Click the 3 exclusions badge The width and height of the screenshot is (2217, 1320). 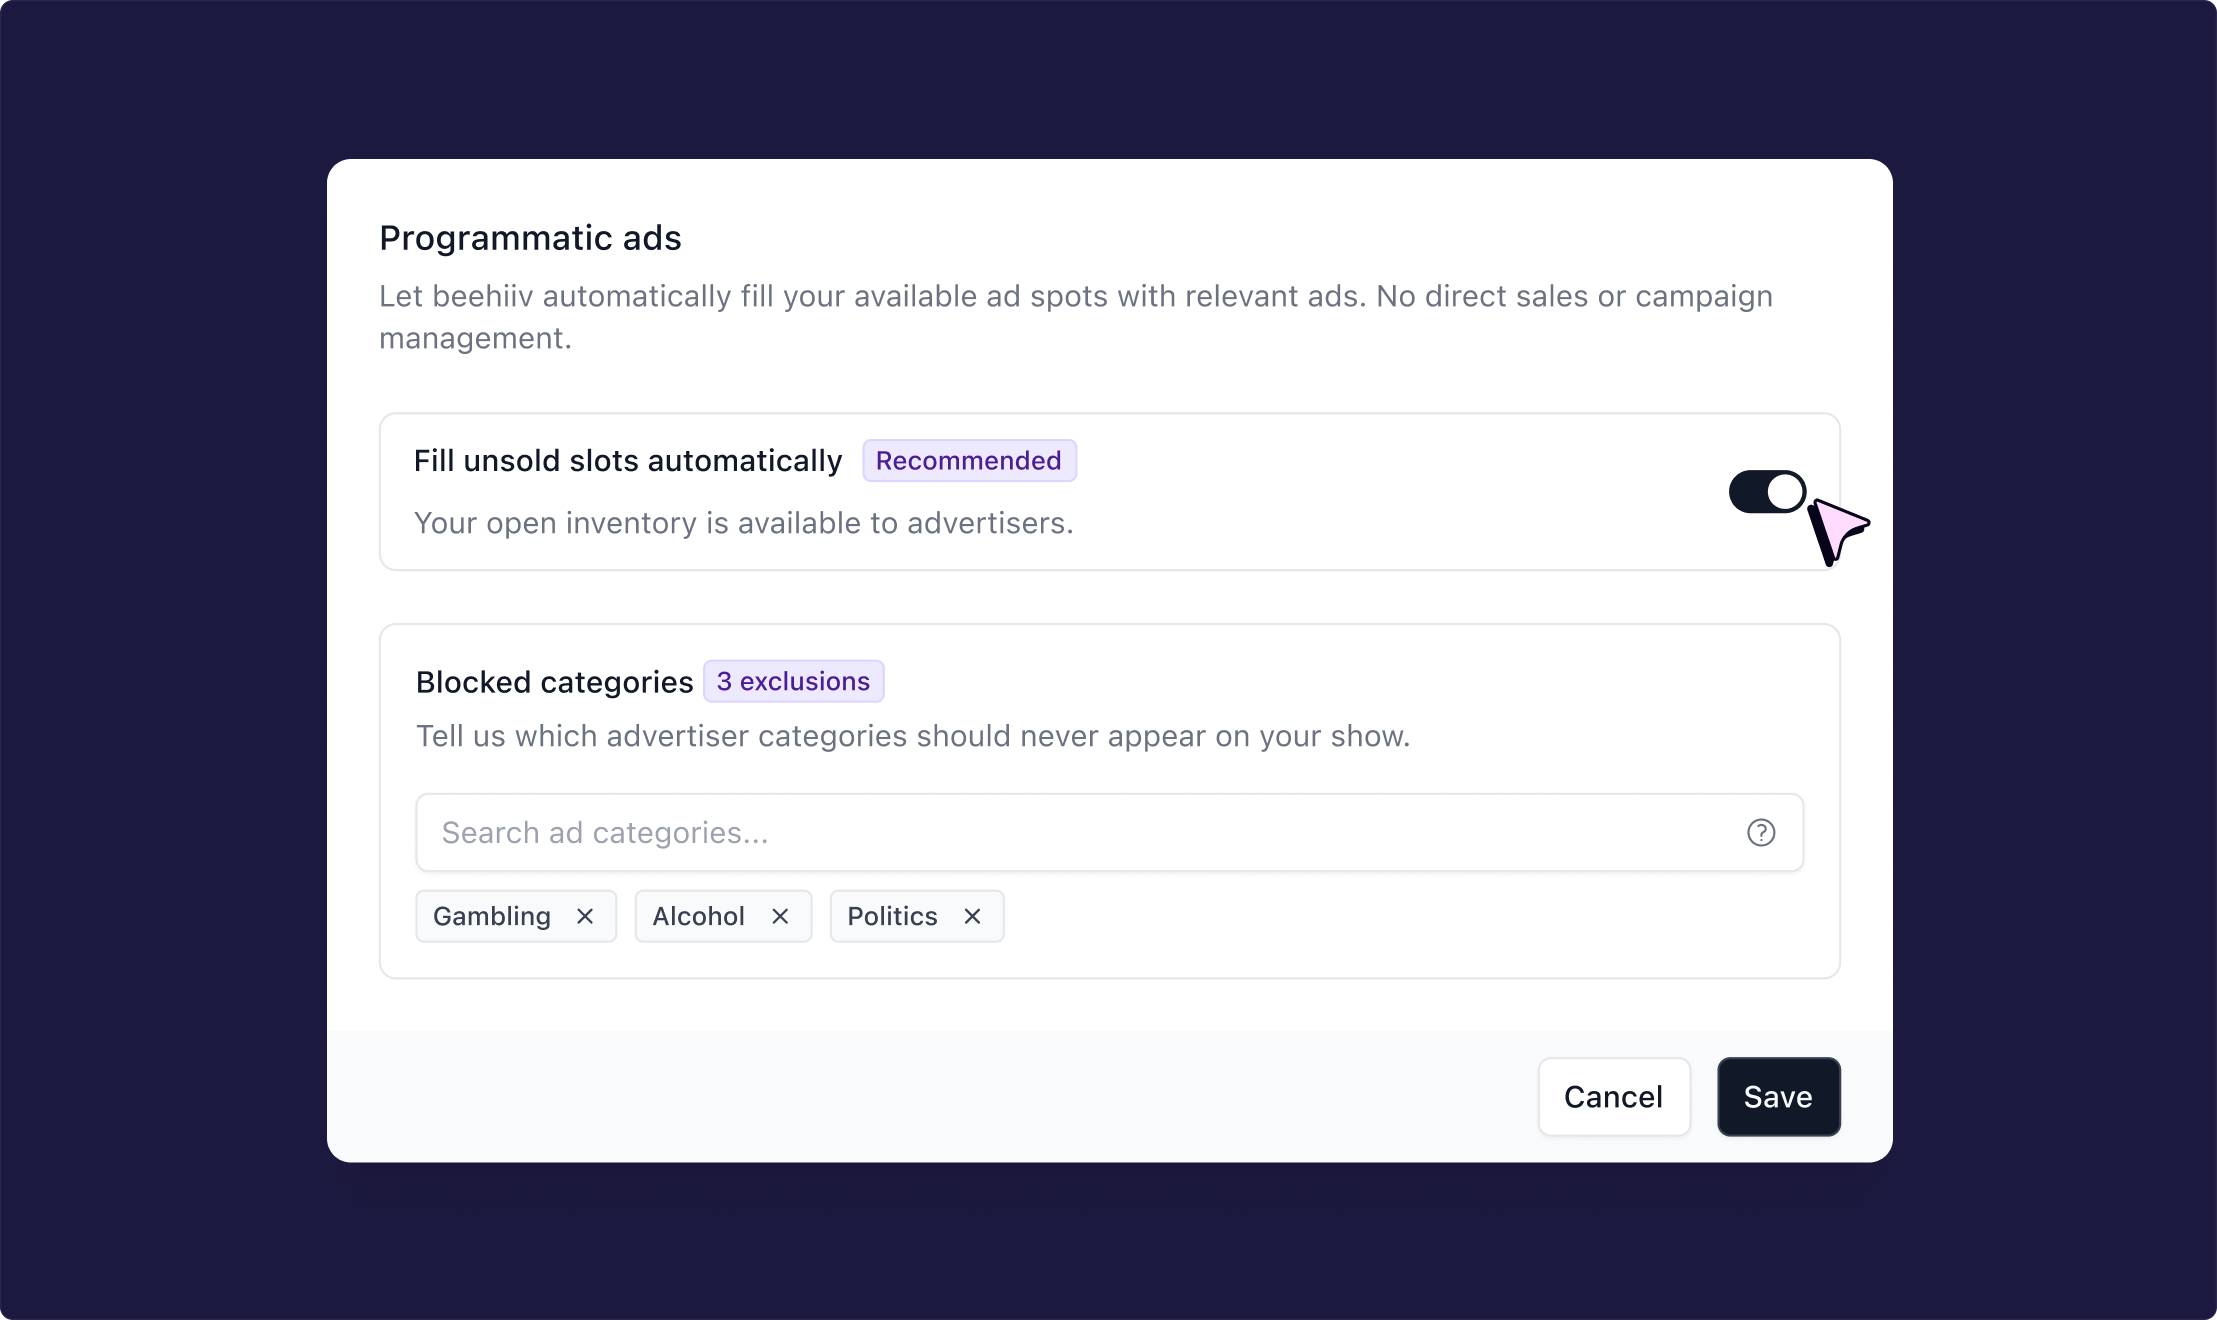pyautogui.click(x=793, y=681)
